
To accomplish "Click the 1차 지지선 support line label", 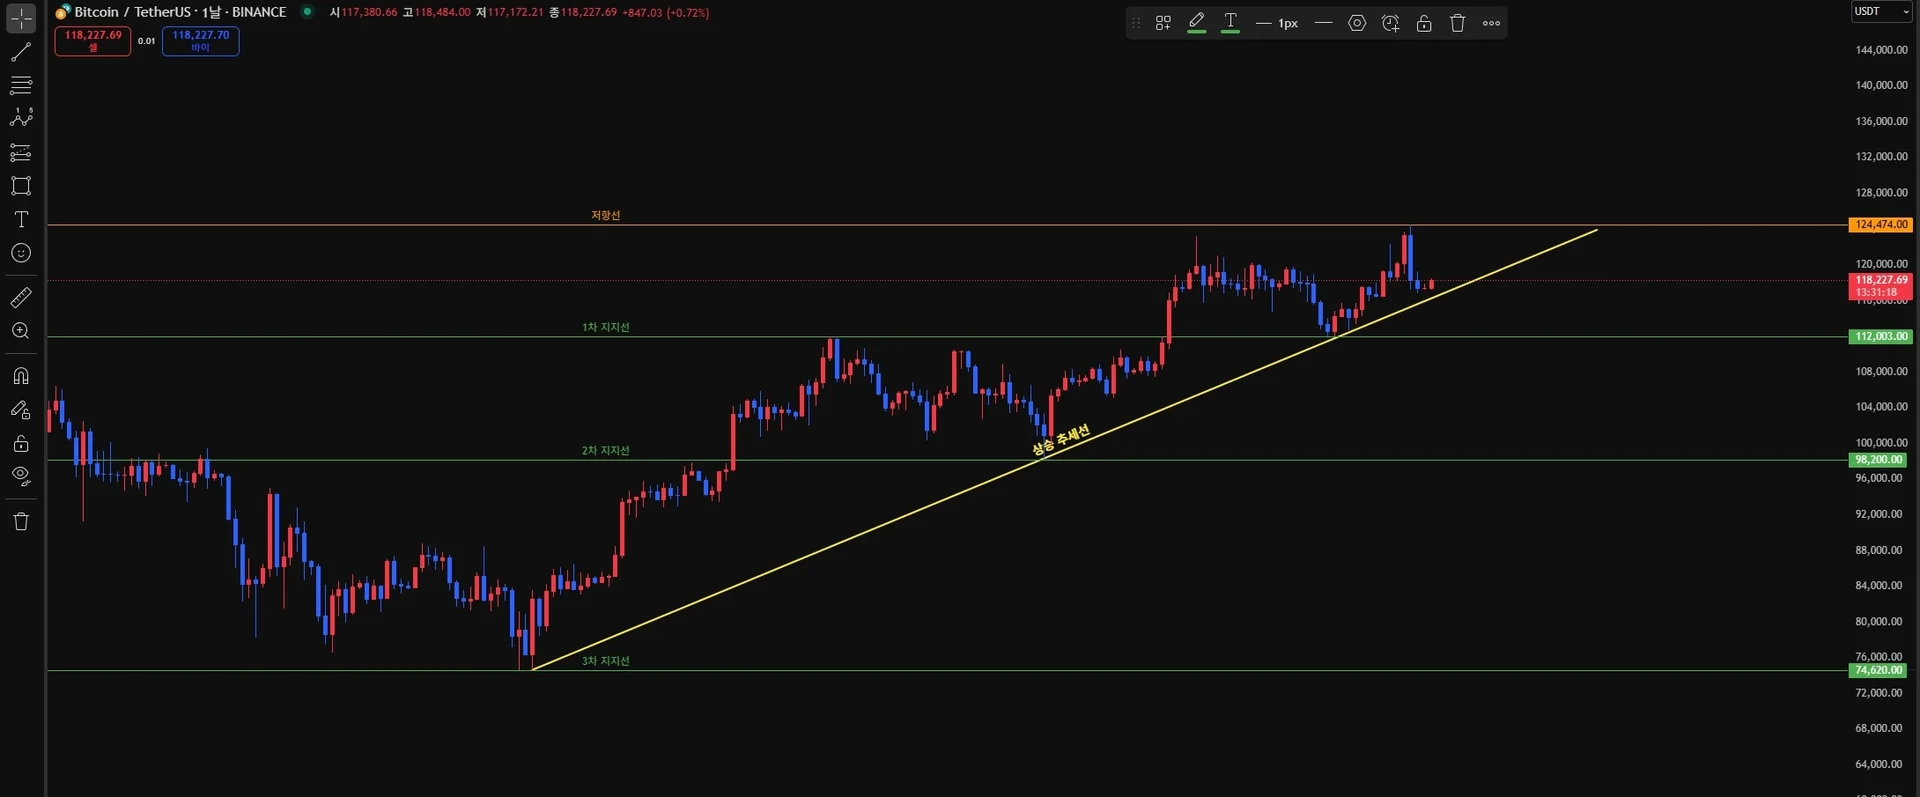I will (x=606, y=327).
